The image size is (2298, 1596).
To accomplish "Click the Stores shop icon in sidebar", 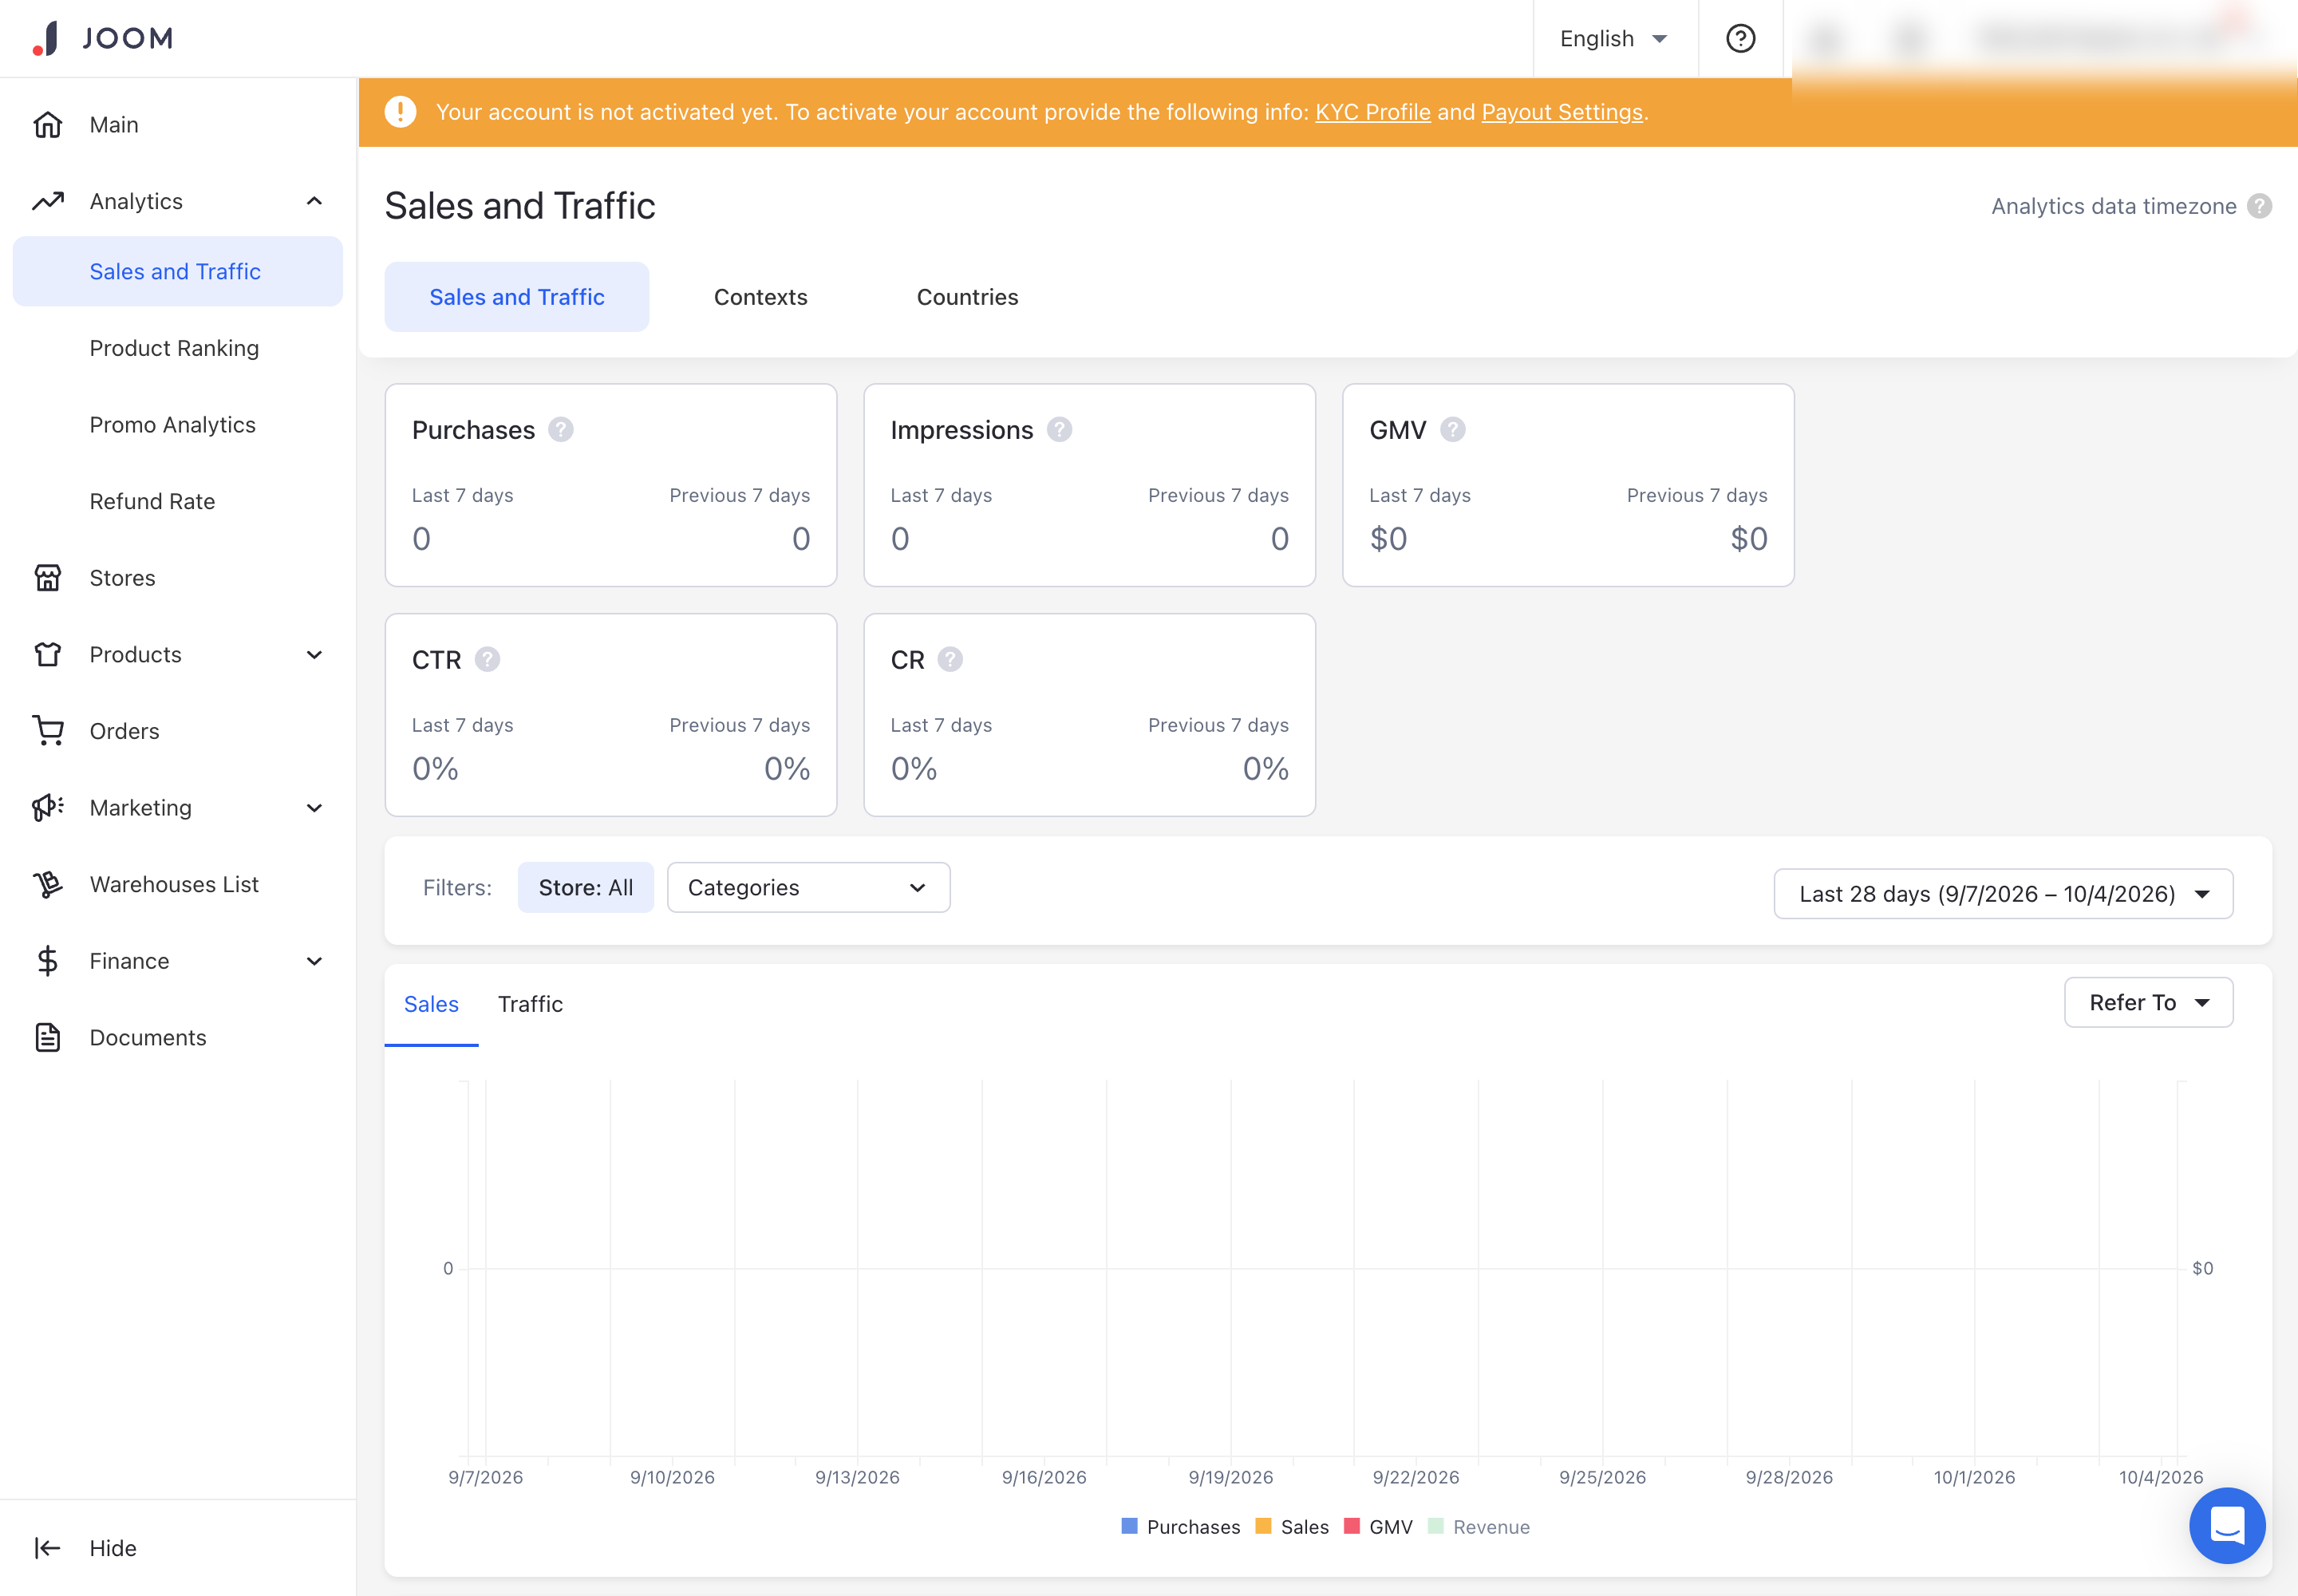I will tap(48, 578).
